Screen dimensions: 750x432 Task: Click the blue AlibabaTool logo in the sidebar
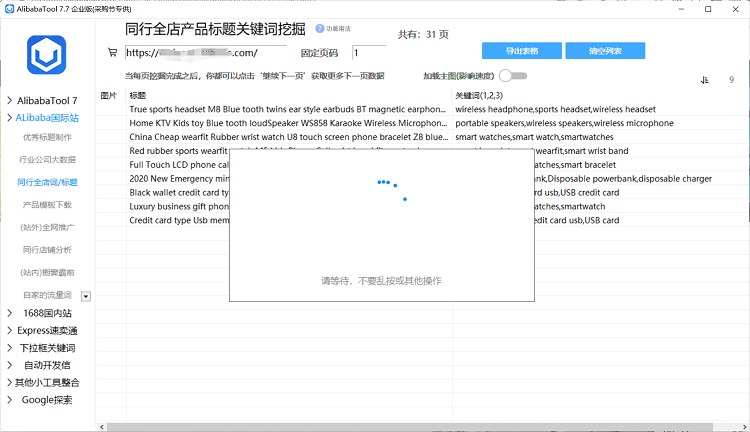click(46, 55)
